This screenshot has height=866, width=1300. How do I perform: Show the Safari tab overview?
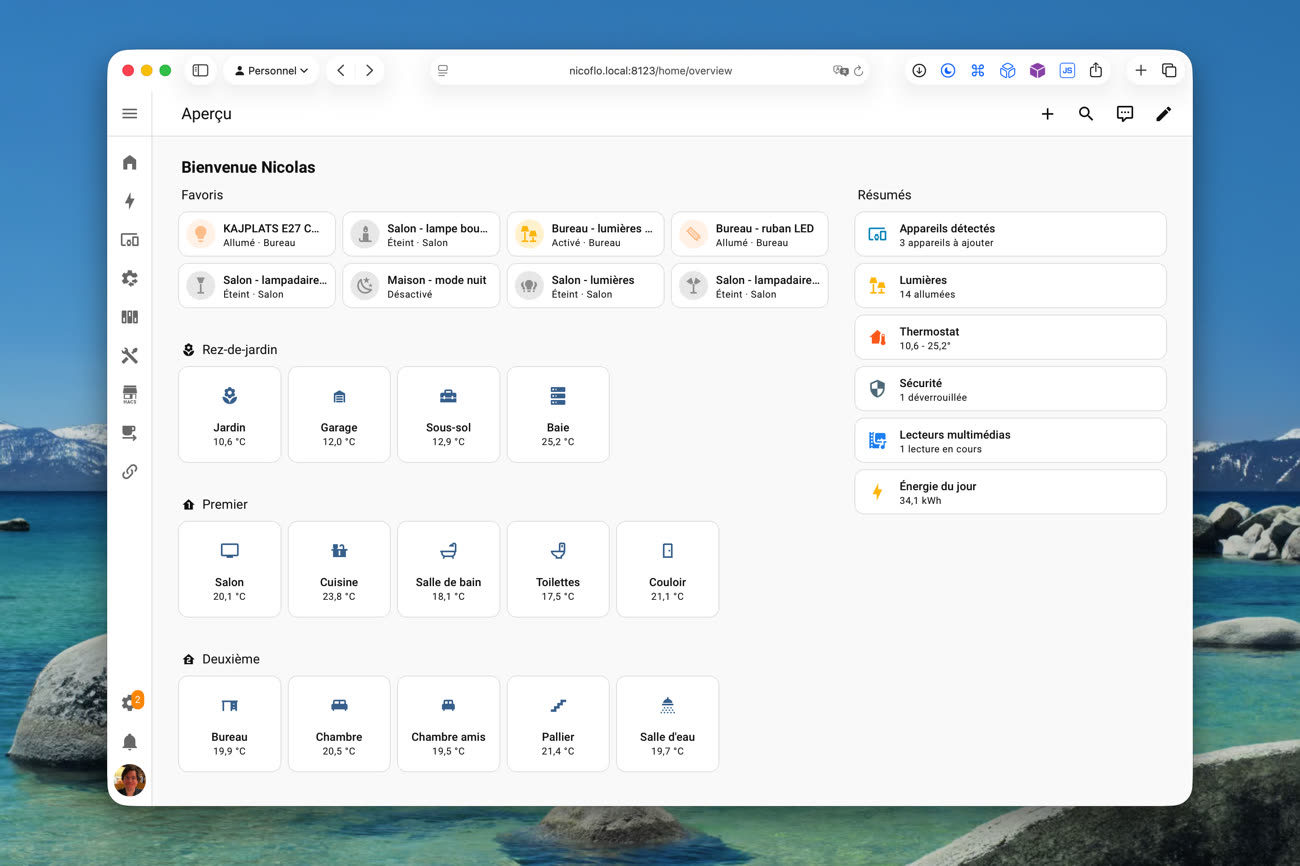point(1169,71)
